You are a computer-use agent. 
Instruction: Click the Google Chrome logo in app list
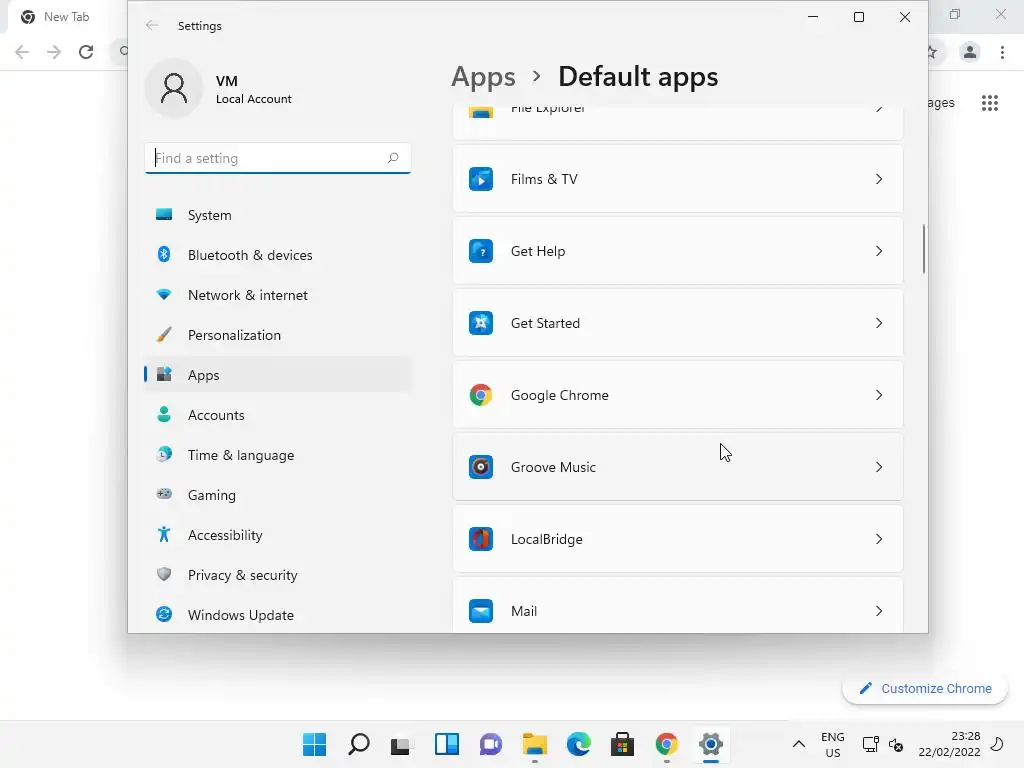[x=481, y=395]
